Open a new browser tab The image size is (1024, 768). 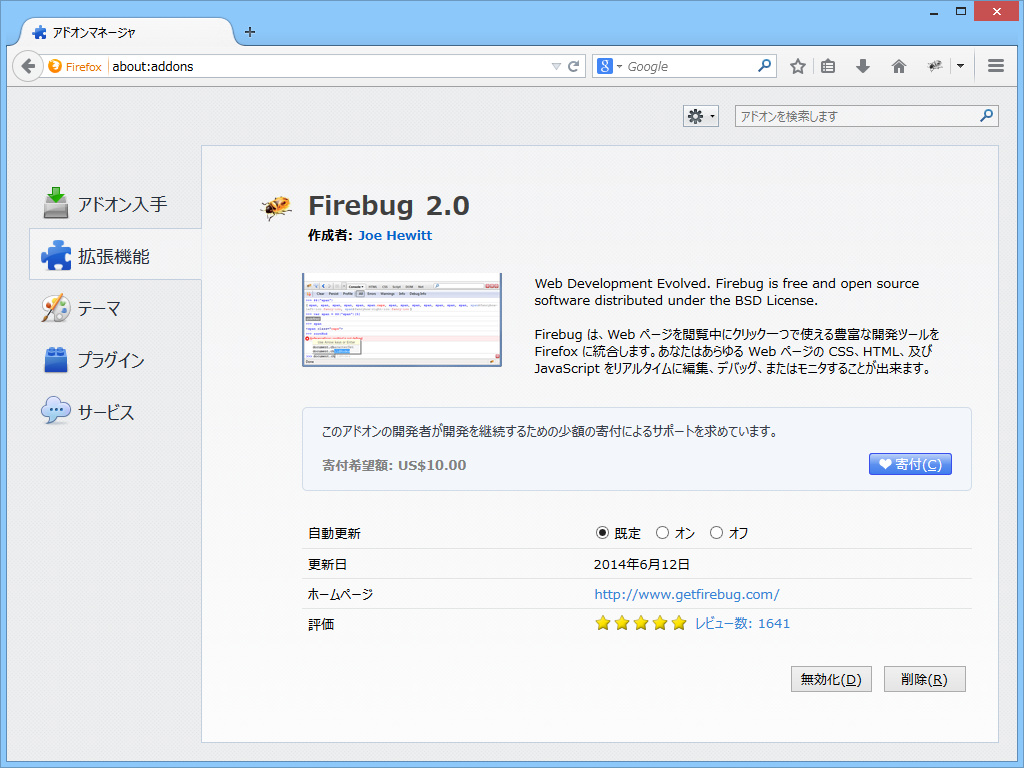pyautogui.click(x=249, y=32)
